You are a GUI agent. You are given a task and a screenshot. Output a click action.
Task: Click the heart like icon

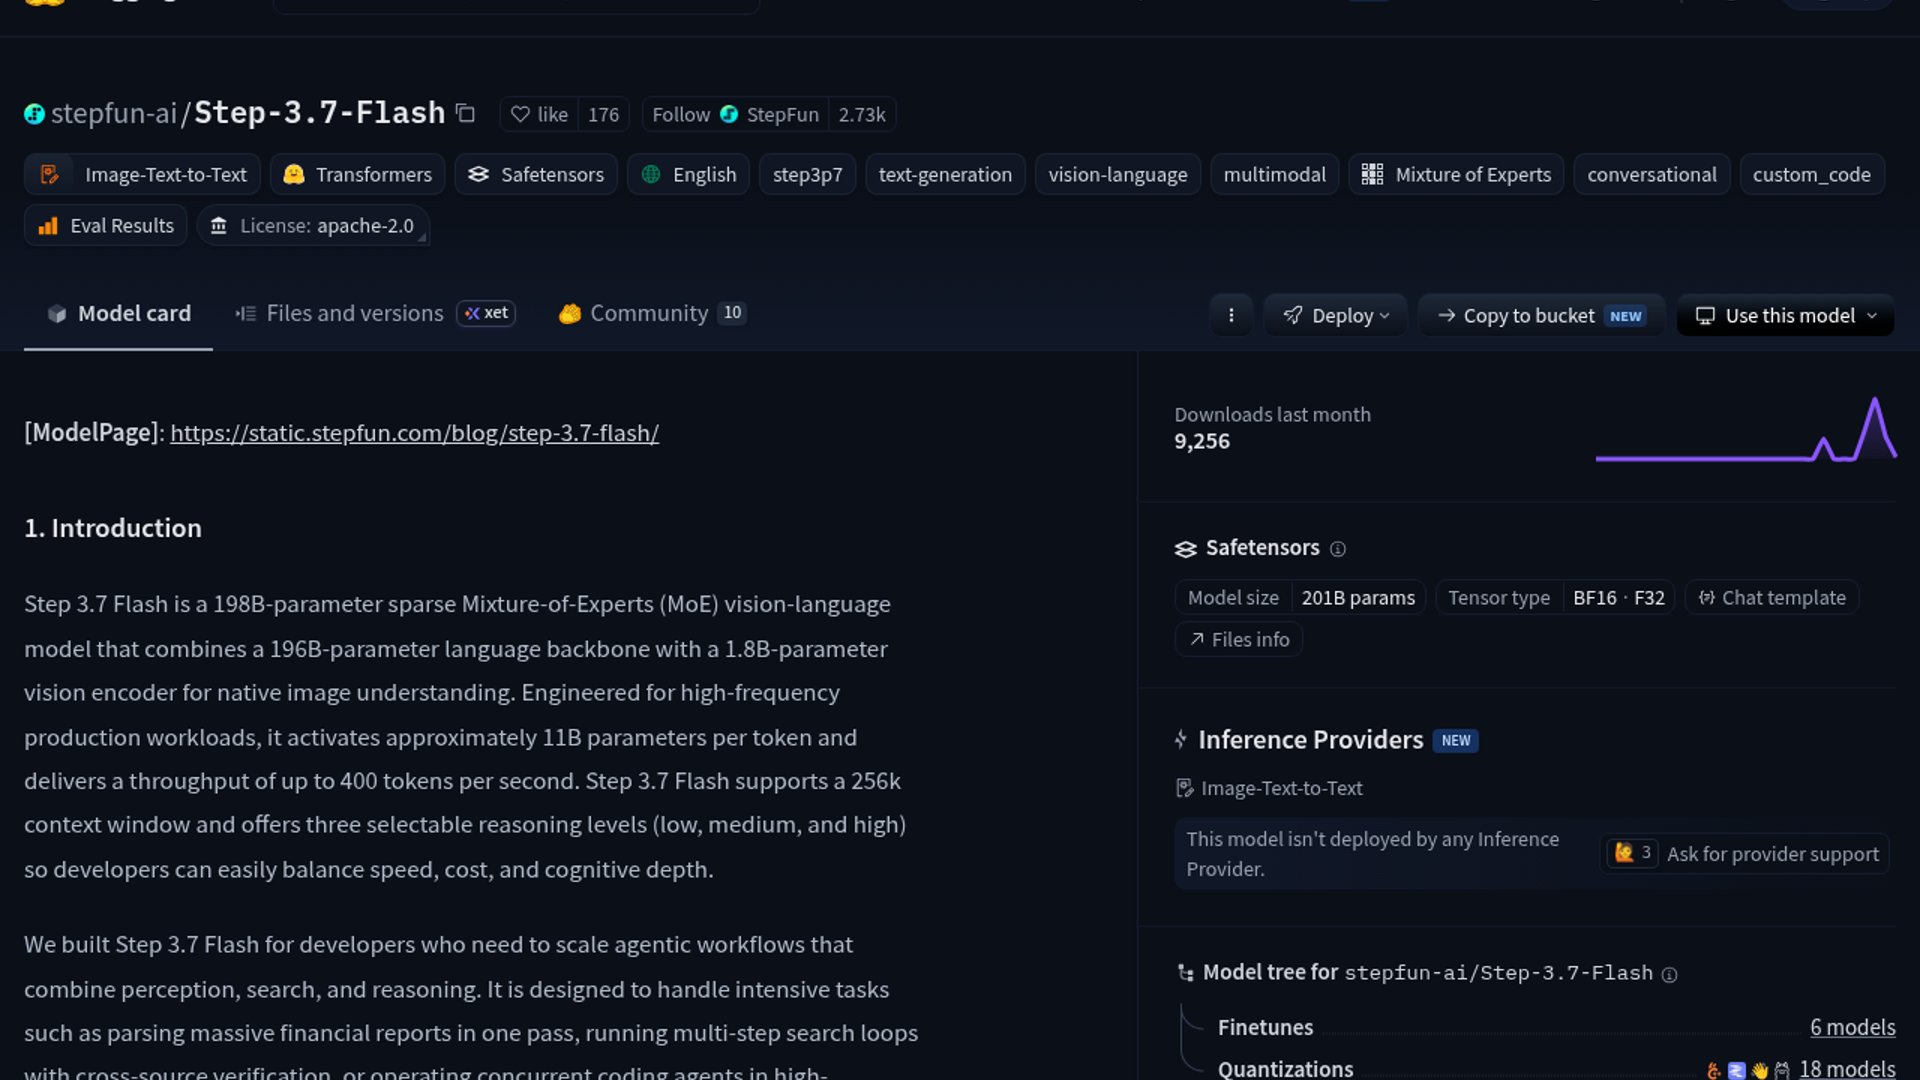[520, 114]
